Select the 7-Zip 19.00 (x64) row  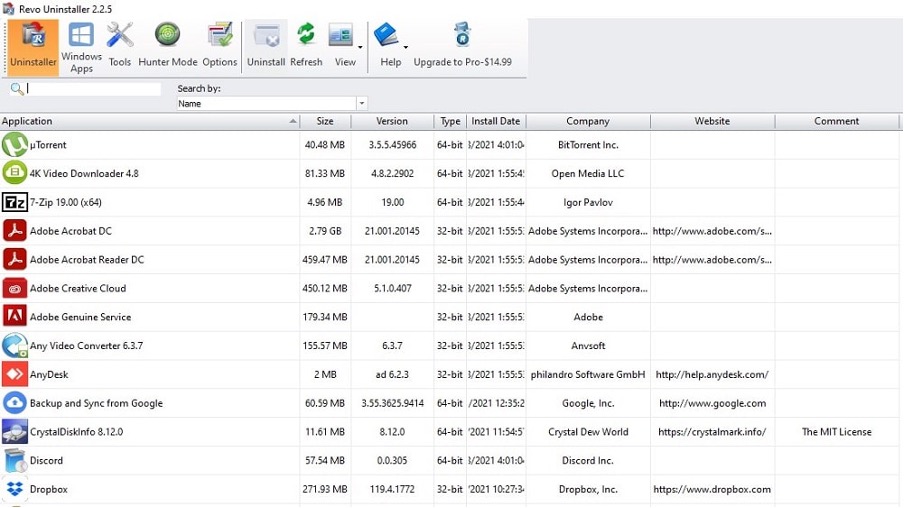(450, 202)
